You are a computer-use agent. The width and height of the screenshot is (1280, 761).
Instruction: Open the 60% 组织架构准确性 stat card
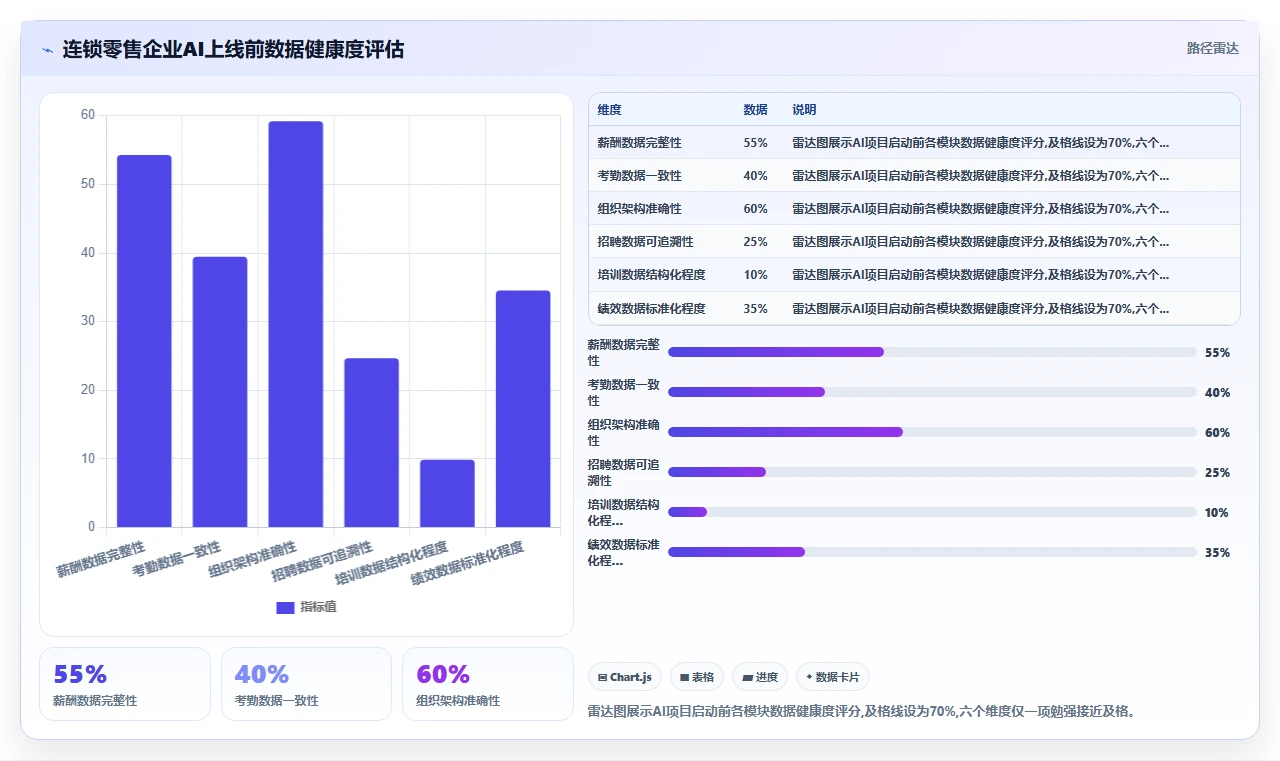488,684
